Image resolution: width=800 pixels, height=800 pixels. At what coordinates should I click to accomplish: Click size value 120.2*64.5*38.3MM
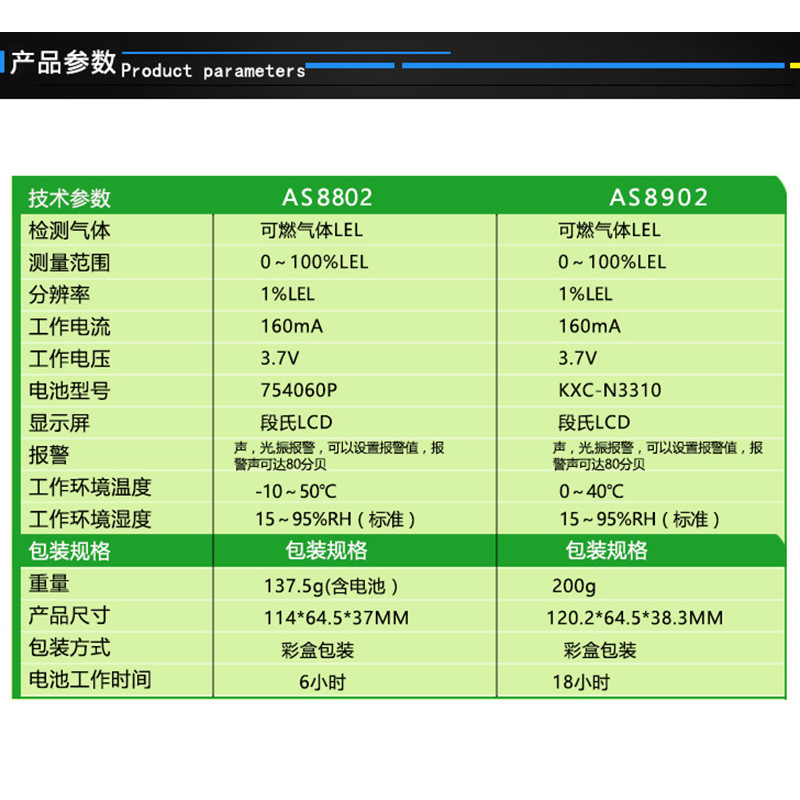tap(635, 618)
